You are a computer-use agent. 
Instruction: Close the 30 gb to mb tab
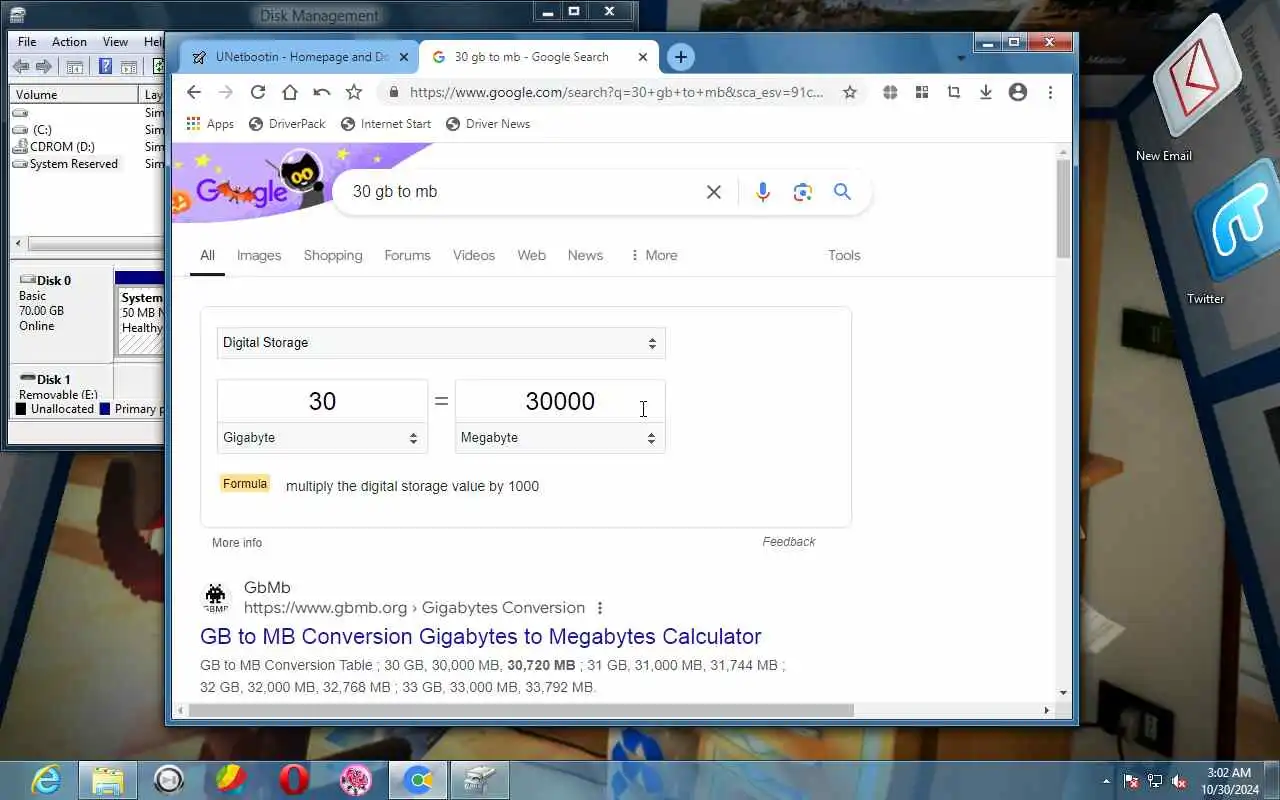[643, 57]
